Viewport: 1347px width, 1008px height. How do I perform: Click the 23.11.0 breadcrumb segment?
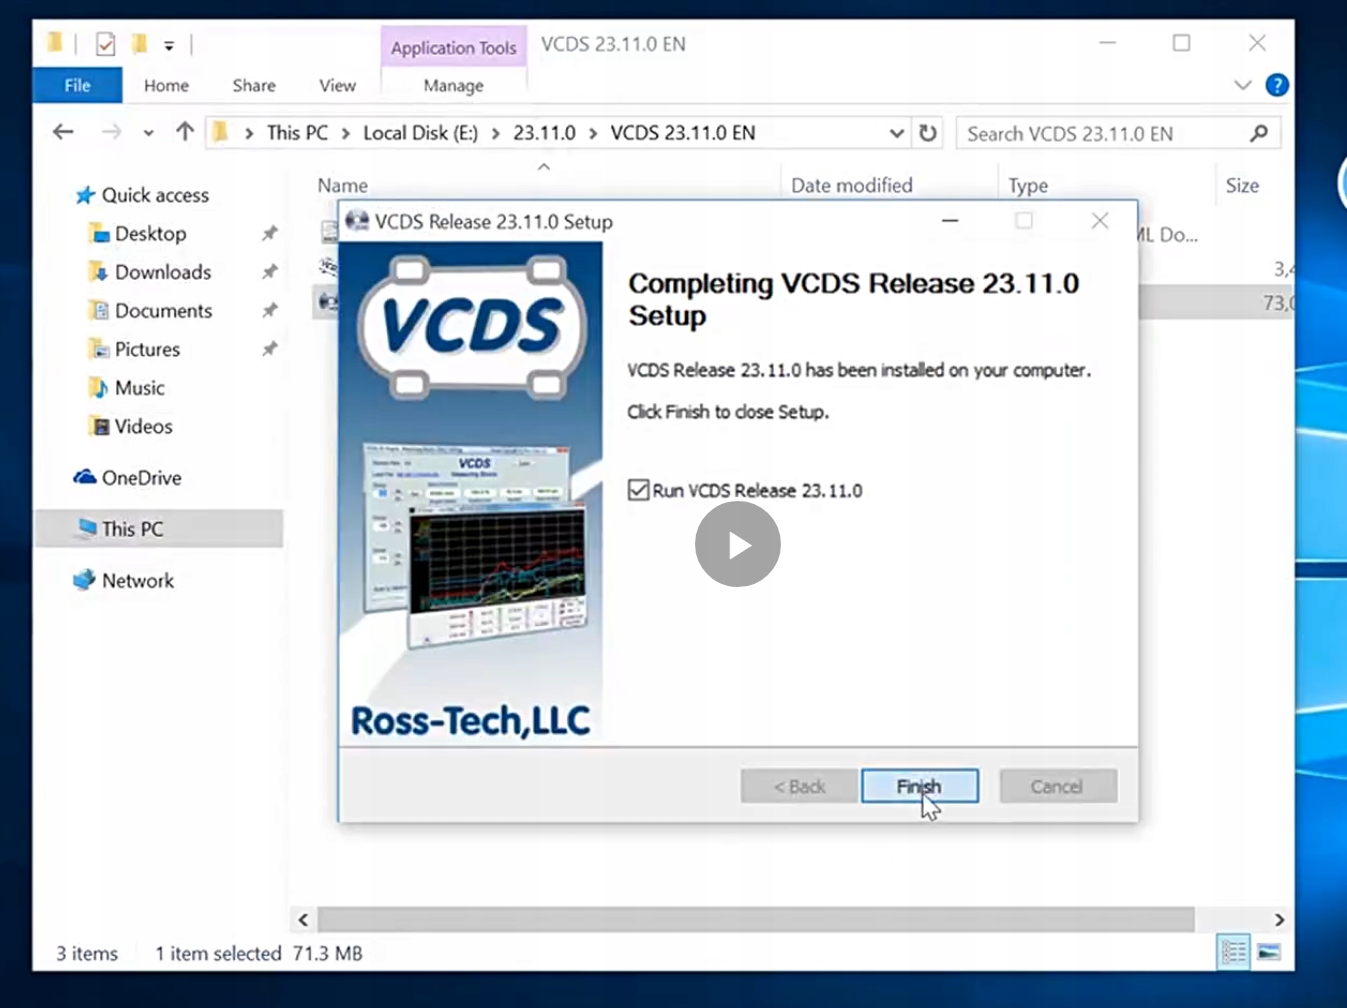click(544, 133)
